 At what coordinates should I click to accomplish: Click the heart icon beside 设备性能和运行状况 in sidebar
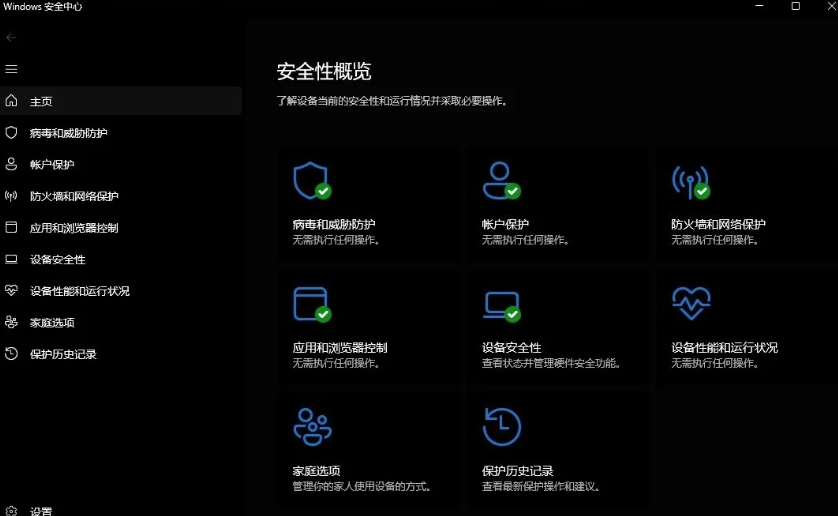click(11, 290)
